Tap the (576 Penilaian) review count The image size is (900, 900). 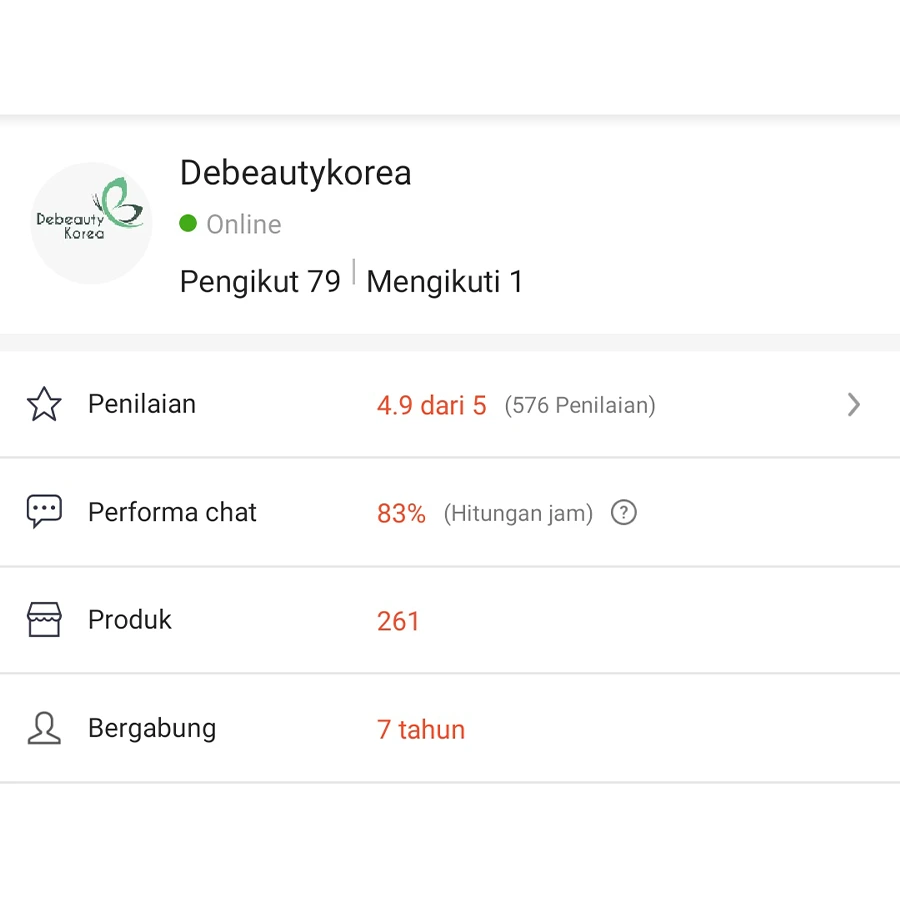coord(580,405)
